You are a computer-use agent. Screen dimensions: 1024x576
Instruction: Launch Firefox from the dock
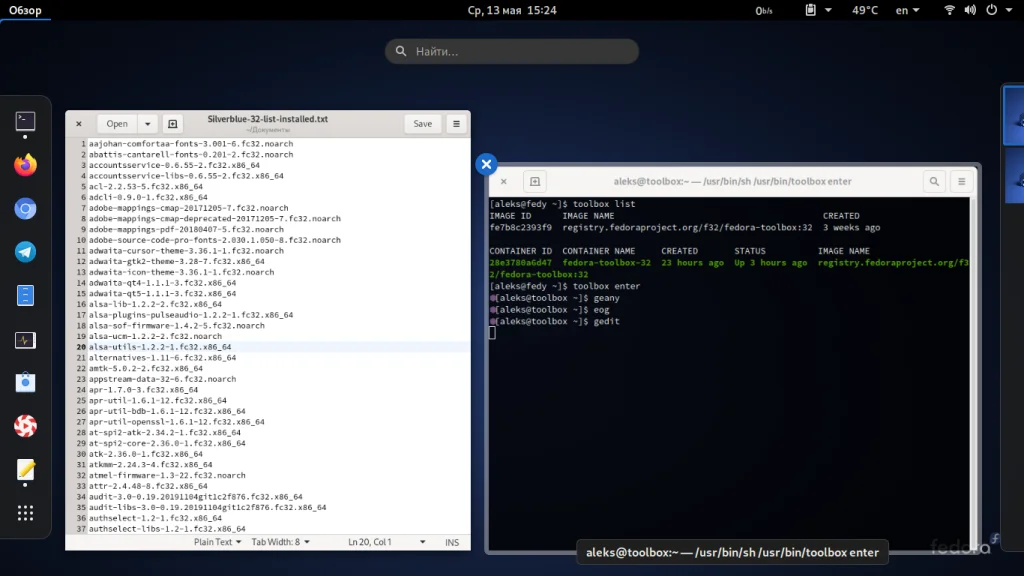click(x=26, y=165)
